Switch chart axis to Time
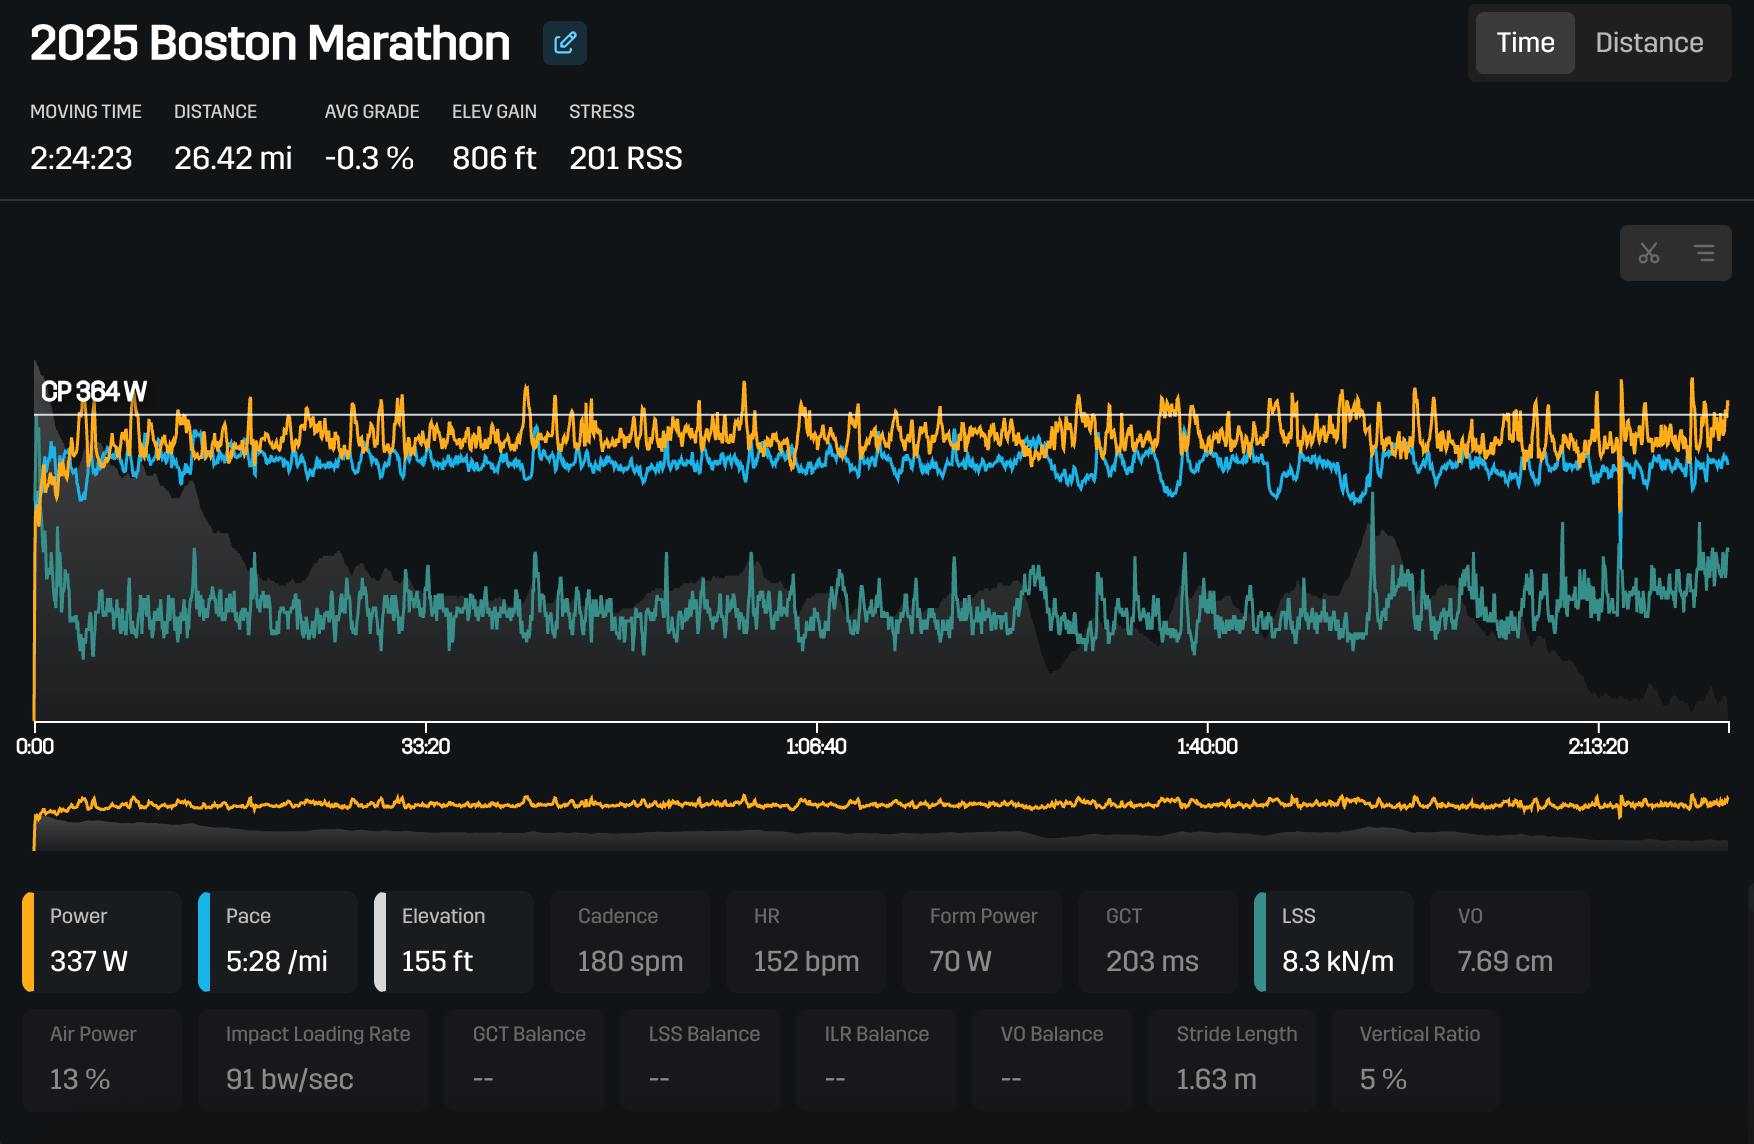This screenshot has height=1144, width=1754. [1525, 43]
